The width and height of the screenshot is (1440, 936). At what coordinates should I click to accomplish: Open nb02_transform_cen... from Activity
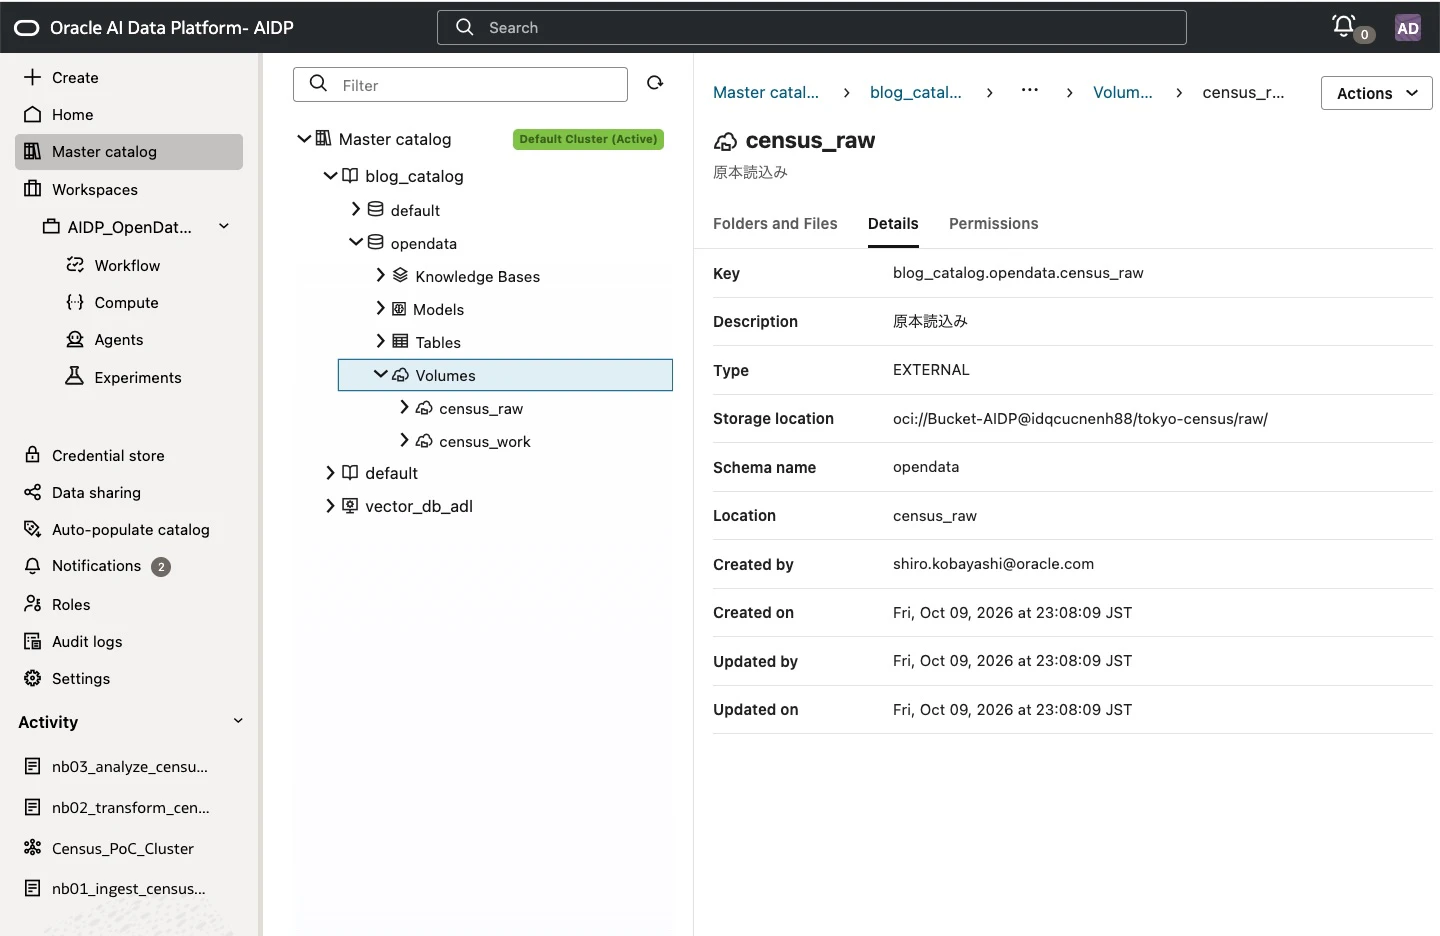pyautogui.click(x=129, y=808)
